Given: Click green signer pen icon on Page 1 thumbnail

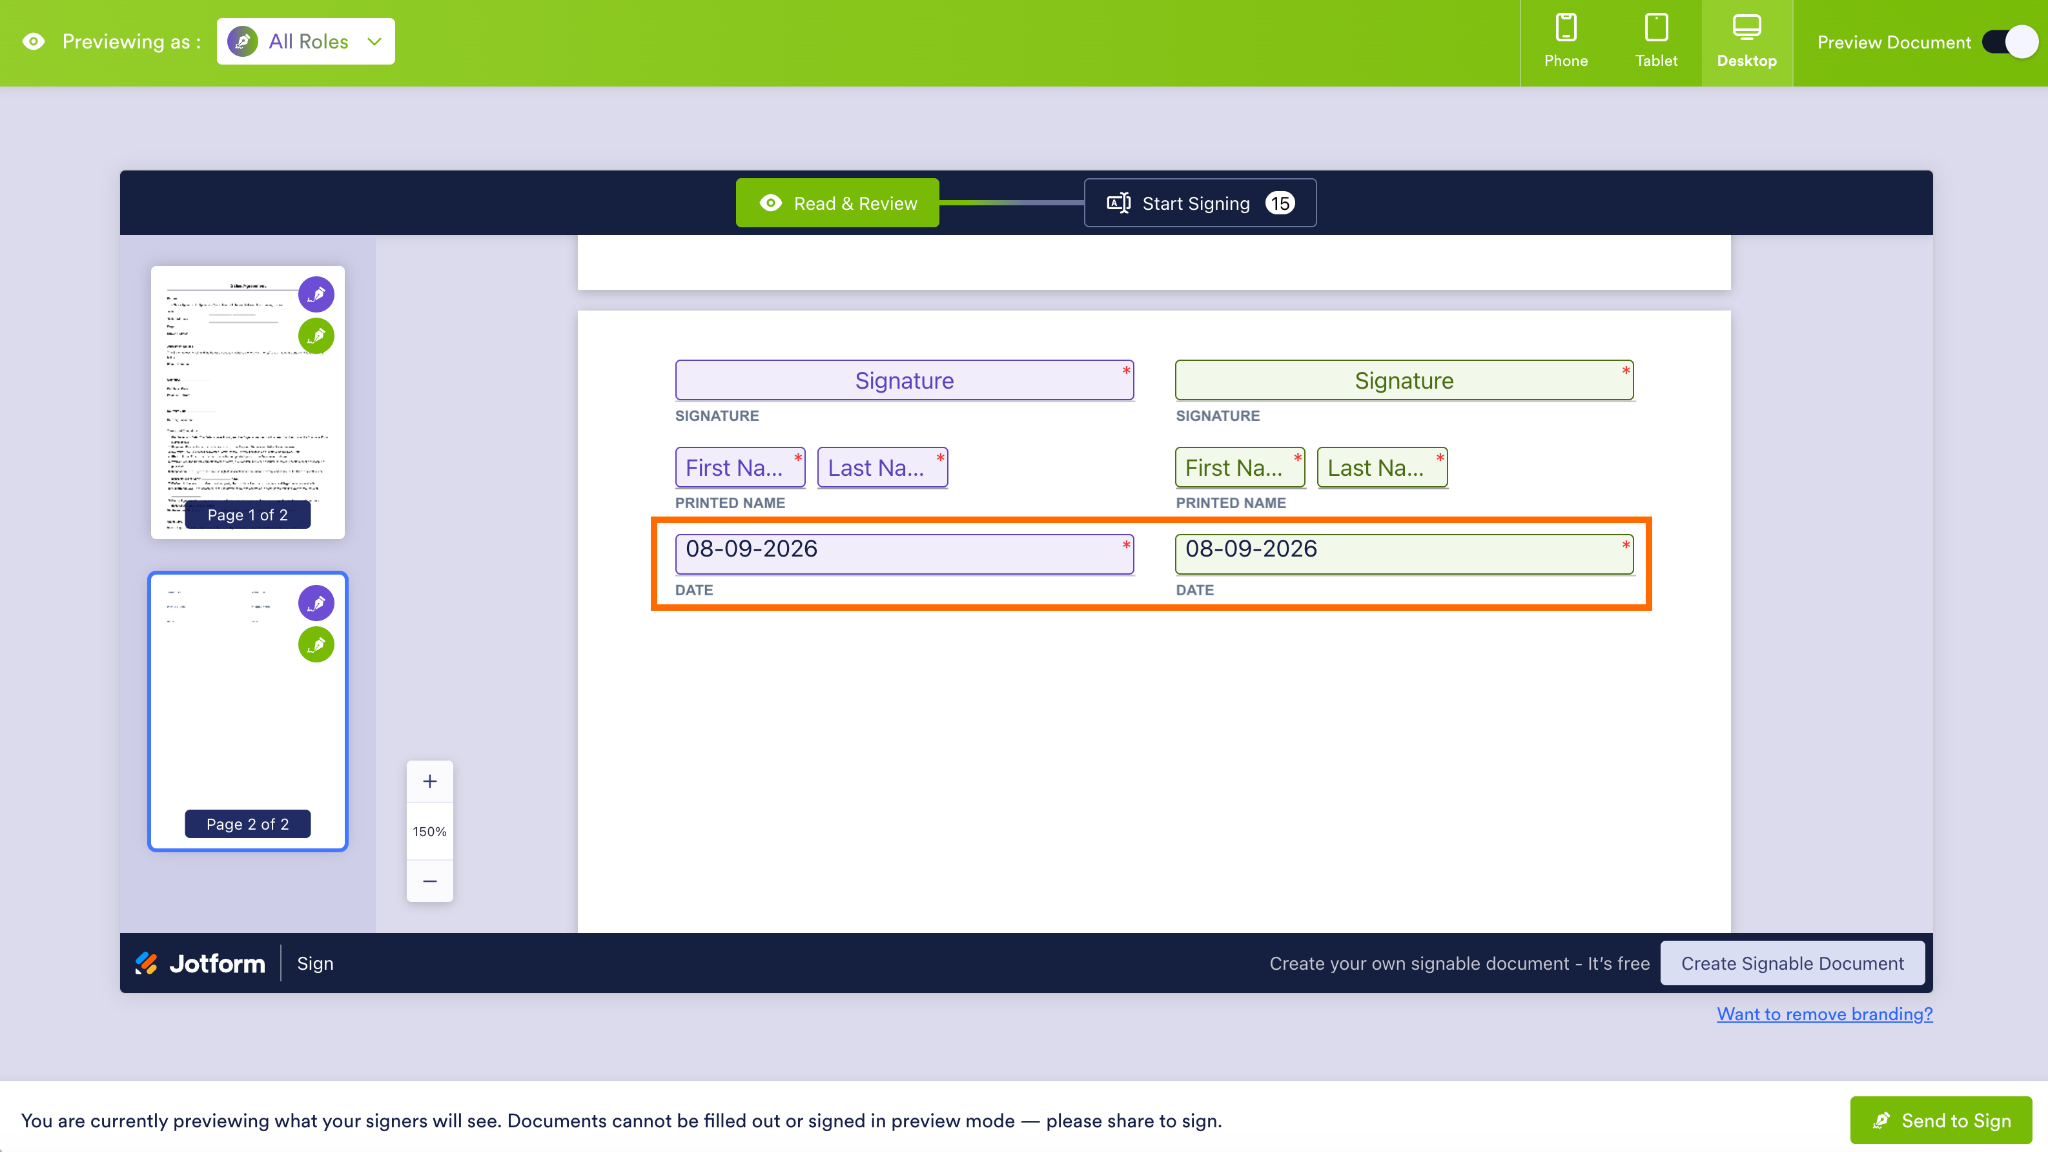Looking at the screenshot, I should [316, 336].
